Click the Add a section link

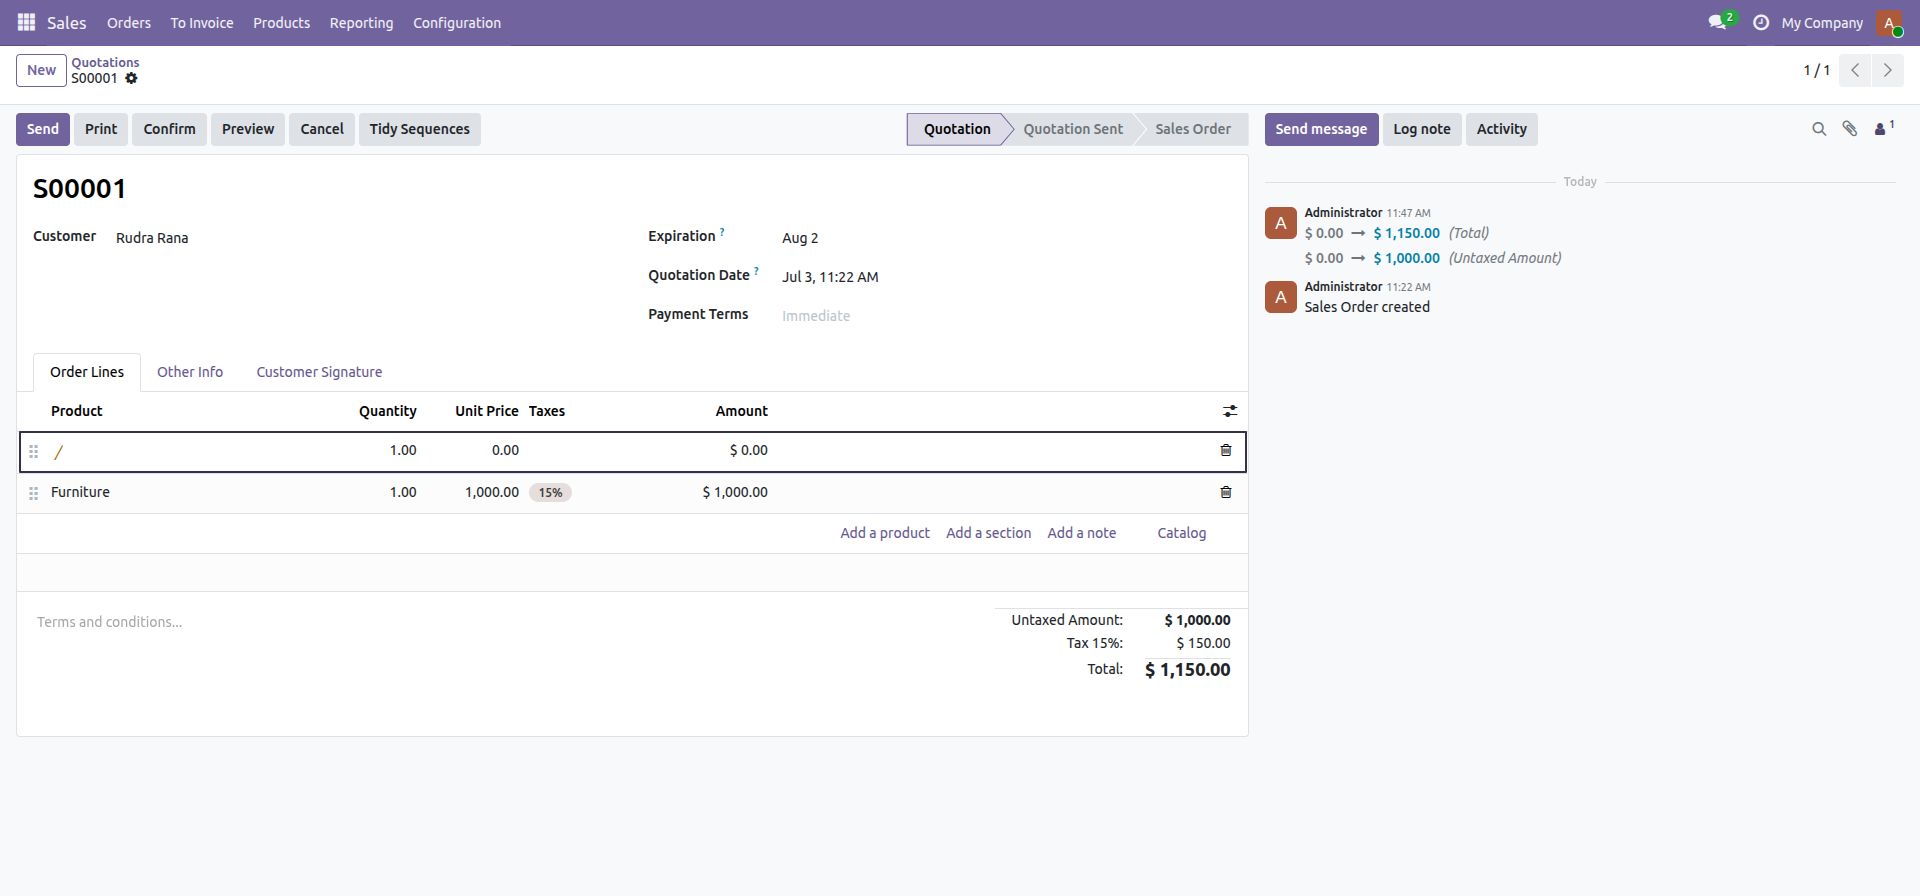(988, 533)
